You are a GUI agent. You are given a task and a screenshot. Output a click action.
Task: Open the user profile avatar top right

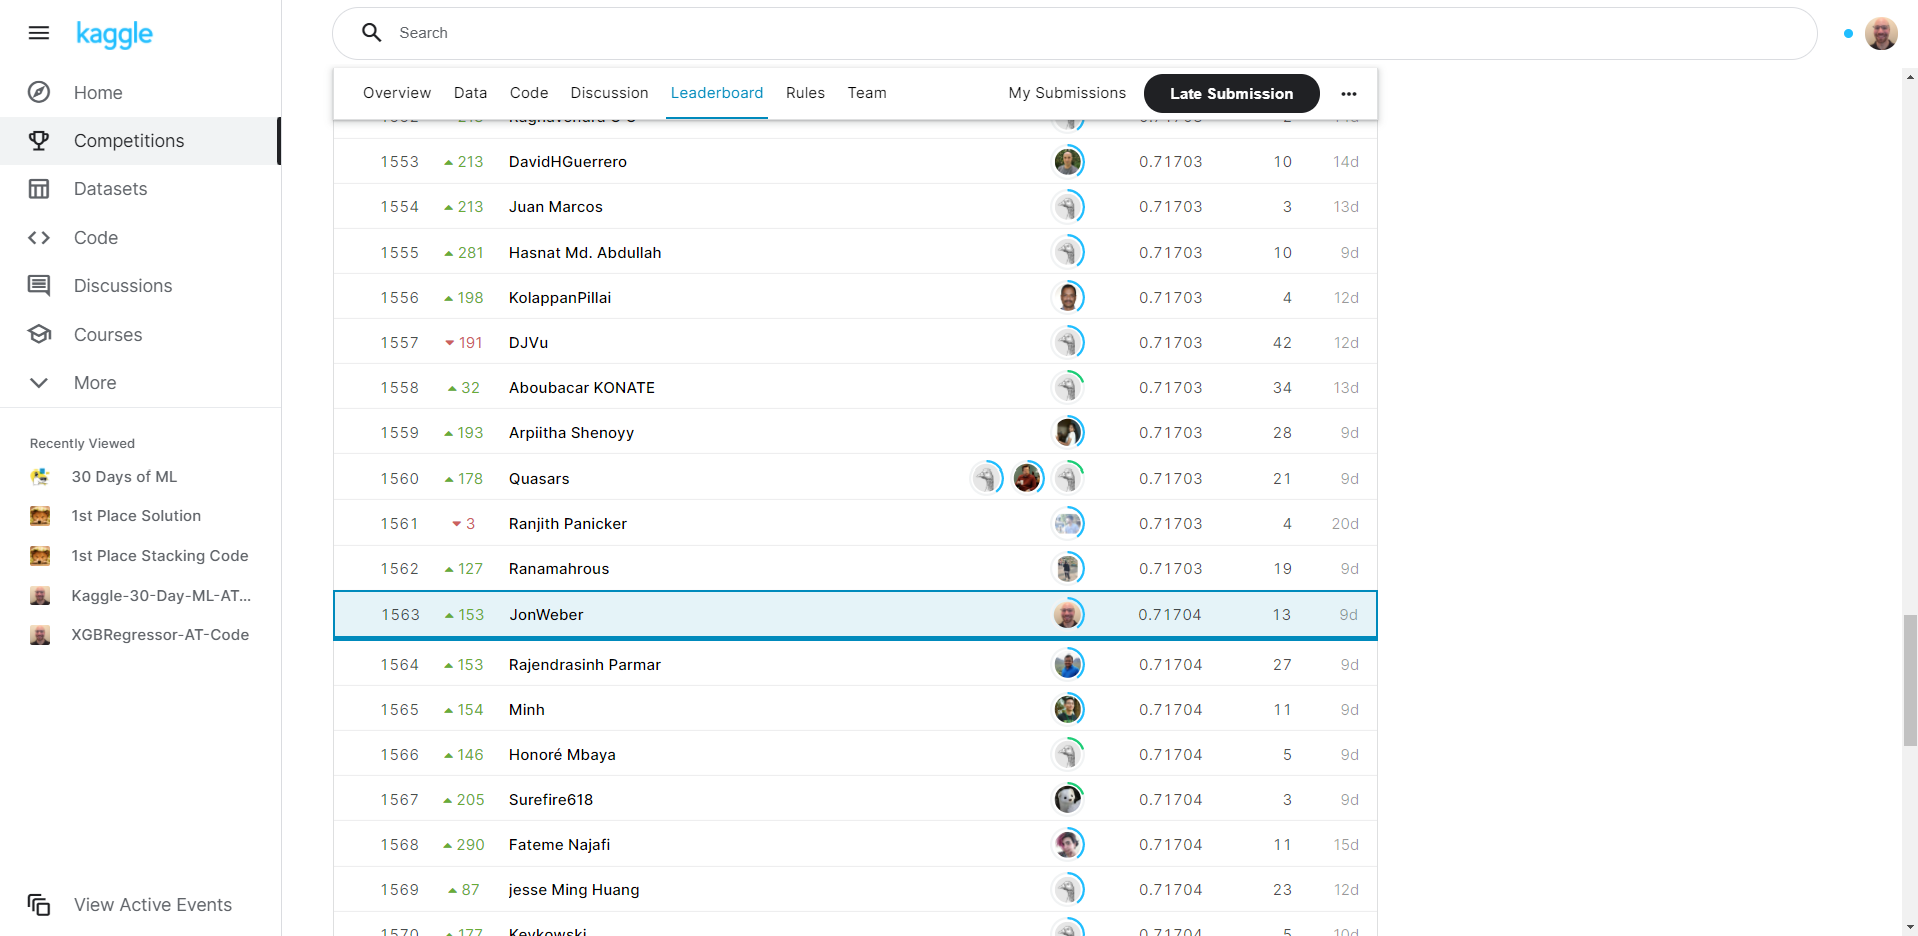(x=1881, y=33)
